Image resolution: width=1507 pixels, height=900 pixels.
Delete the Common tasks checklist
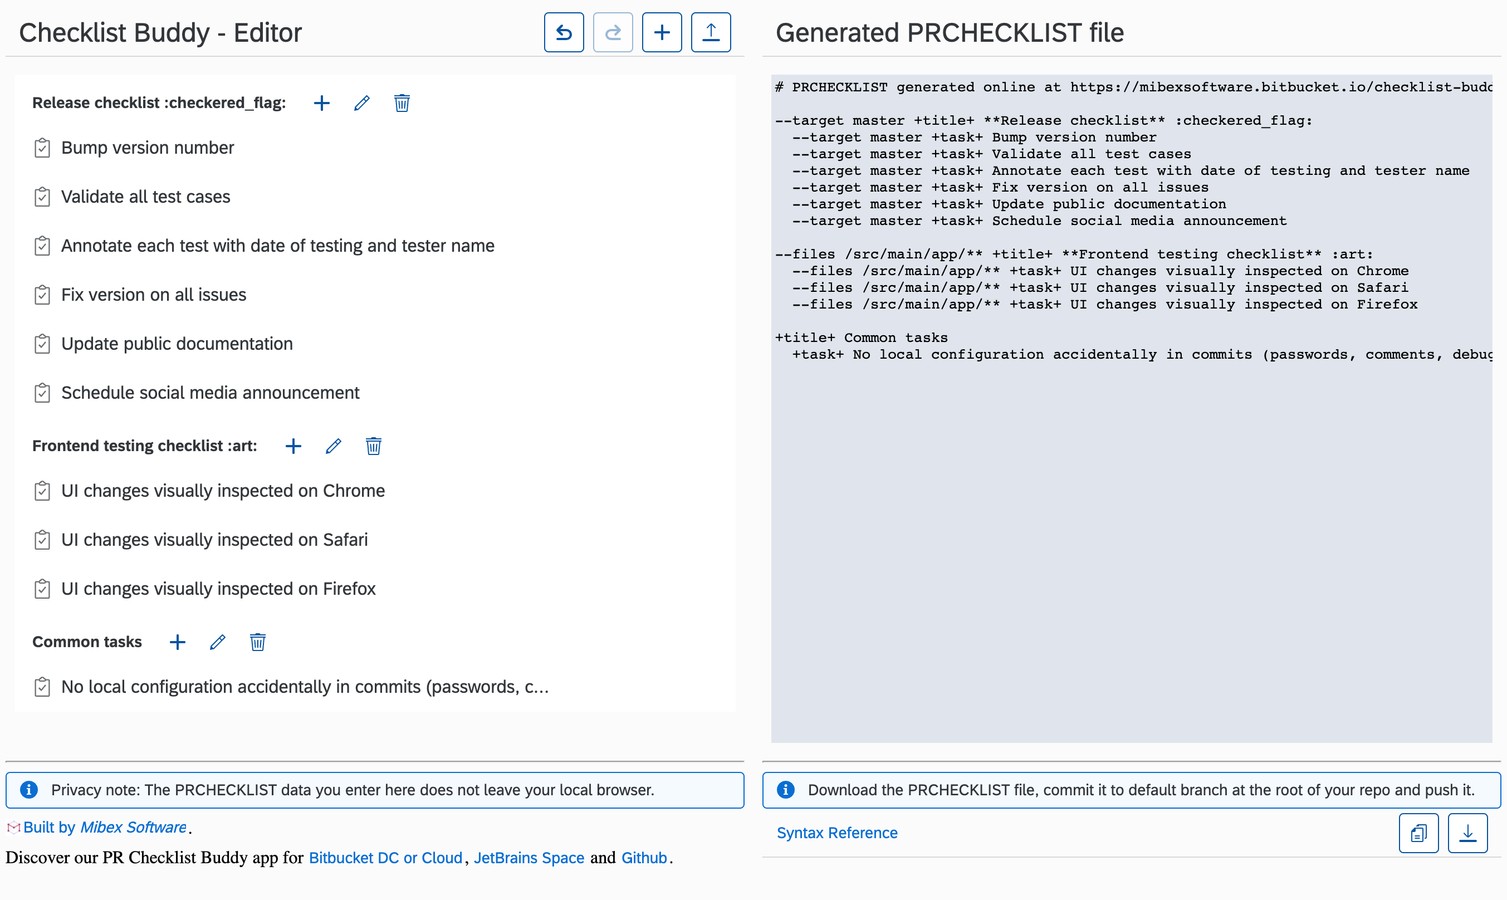click(257, 642)
